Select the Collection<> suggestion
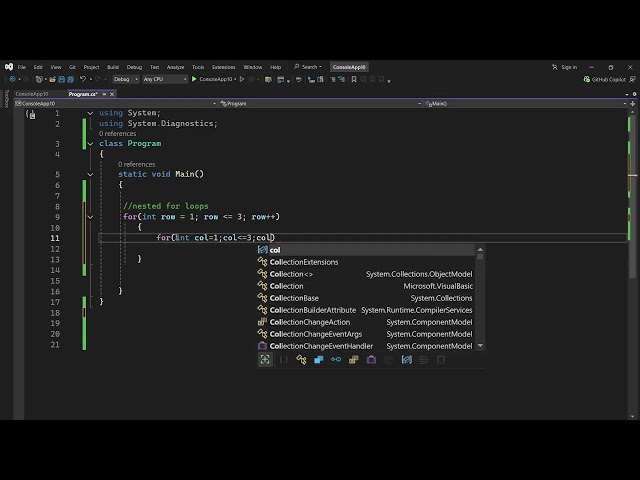 tap(365, 274)
